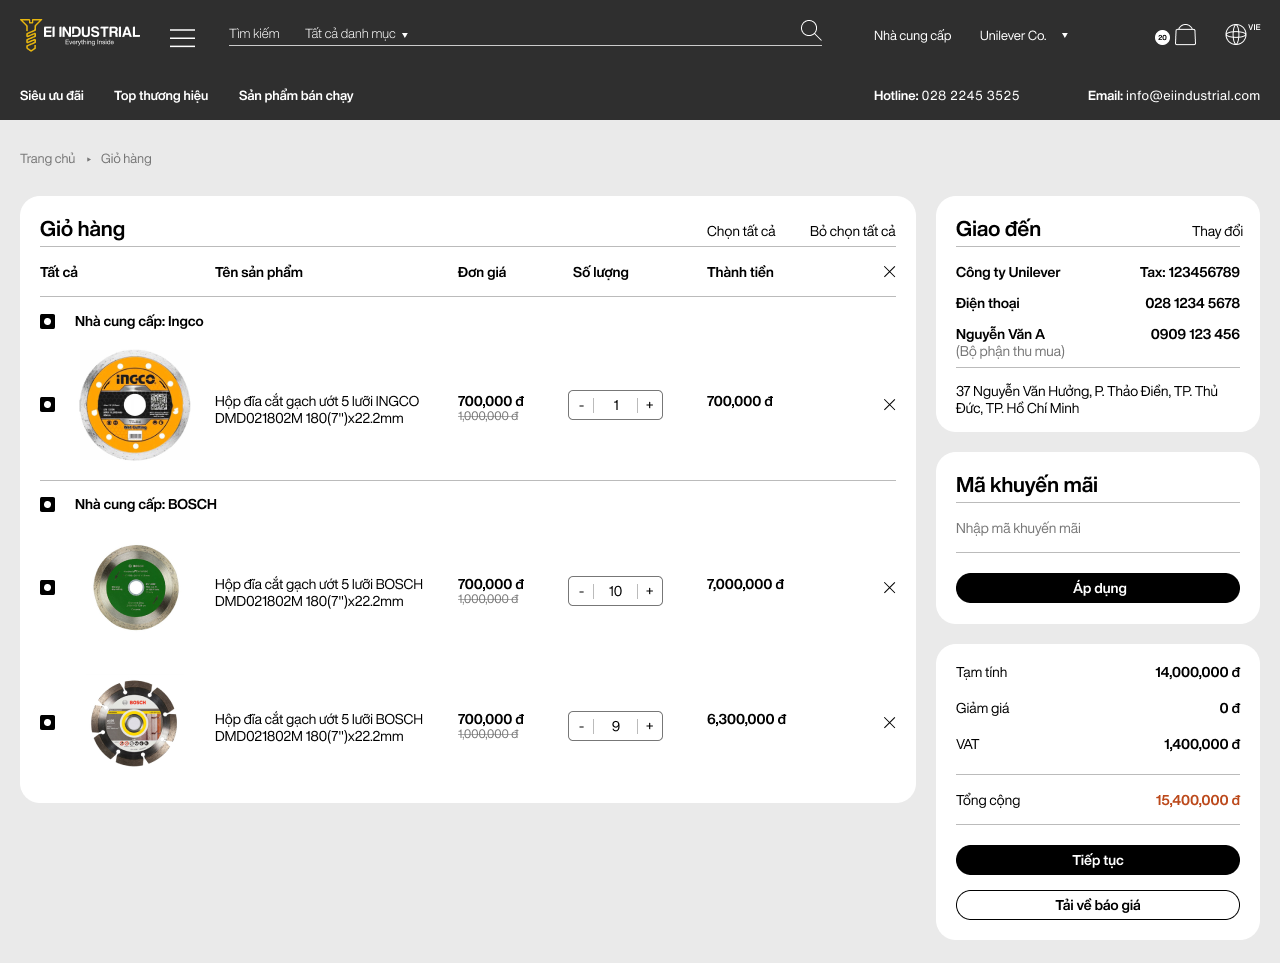Open the shopping cart icon
Viewport: 1280px width, 963px height.
(1185, 35)
